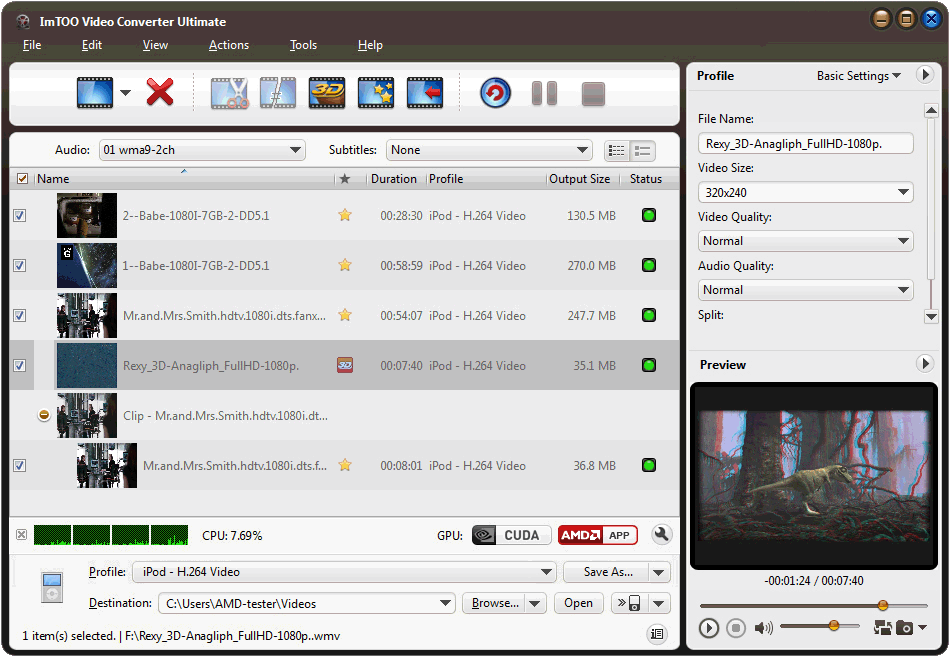This screenshot has width=950, height=657.
Task: Open the Actions menu
Action: tap(228, 45)
